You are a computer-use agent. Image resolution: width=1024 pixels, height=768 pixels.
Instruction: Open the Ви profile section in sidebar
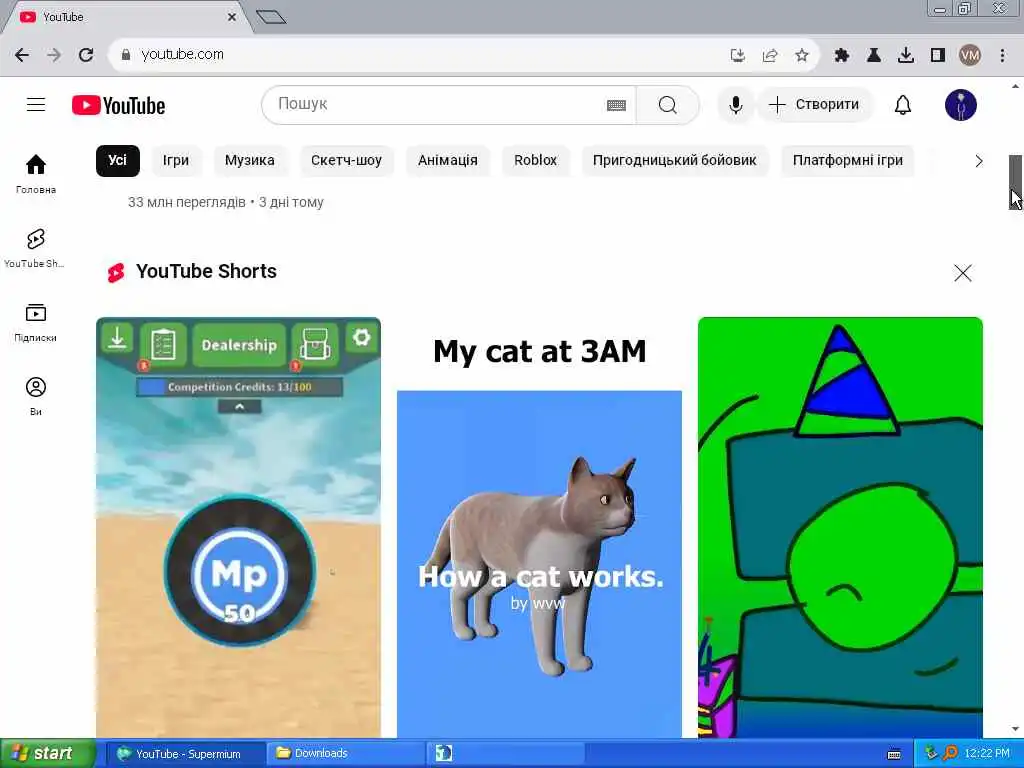click(x=36, y=396)
